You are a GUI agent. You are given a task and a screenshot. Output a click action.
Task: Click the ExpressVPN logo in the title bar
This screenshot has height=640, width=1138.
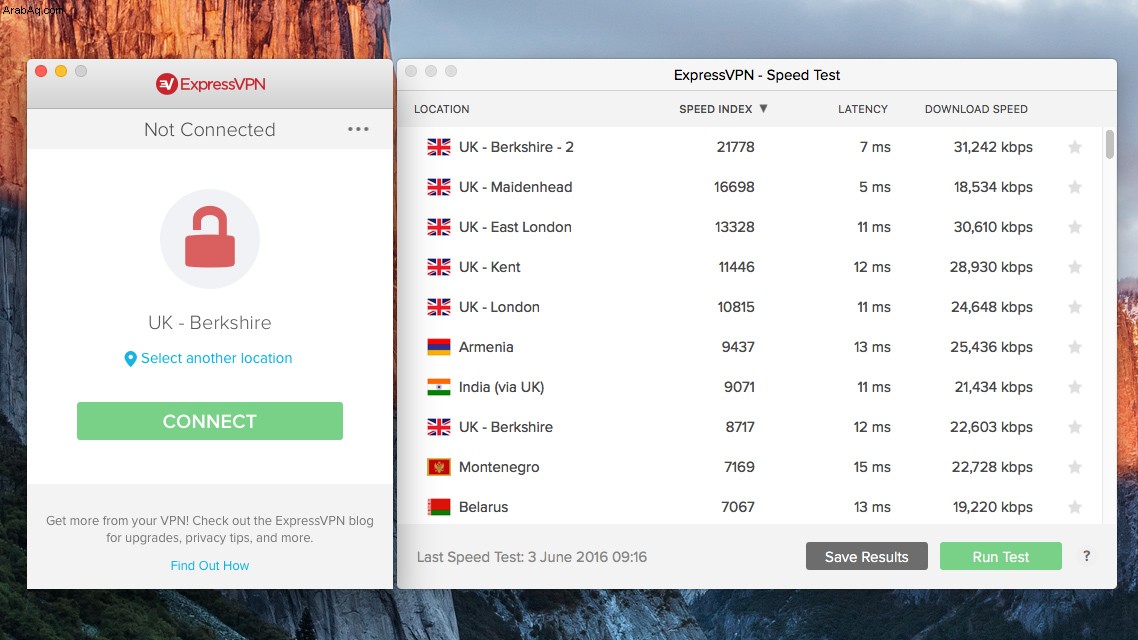(210, 84)
